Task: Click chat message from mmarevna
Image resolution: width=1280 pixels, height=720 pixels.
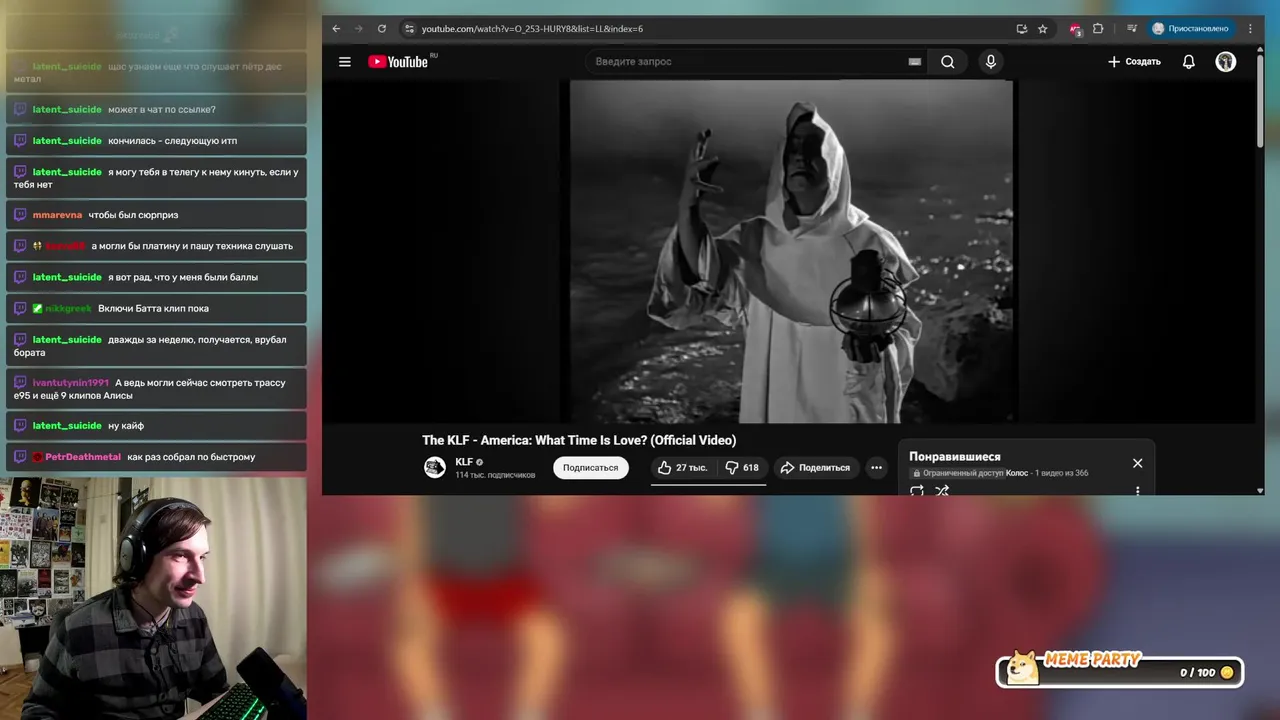Action: (156, 215)
